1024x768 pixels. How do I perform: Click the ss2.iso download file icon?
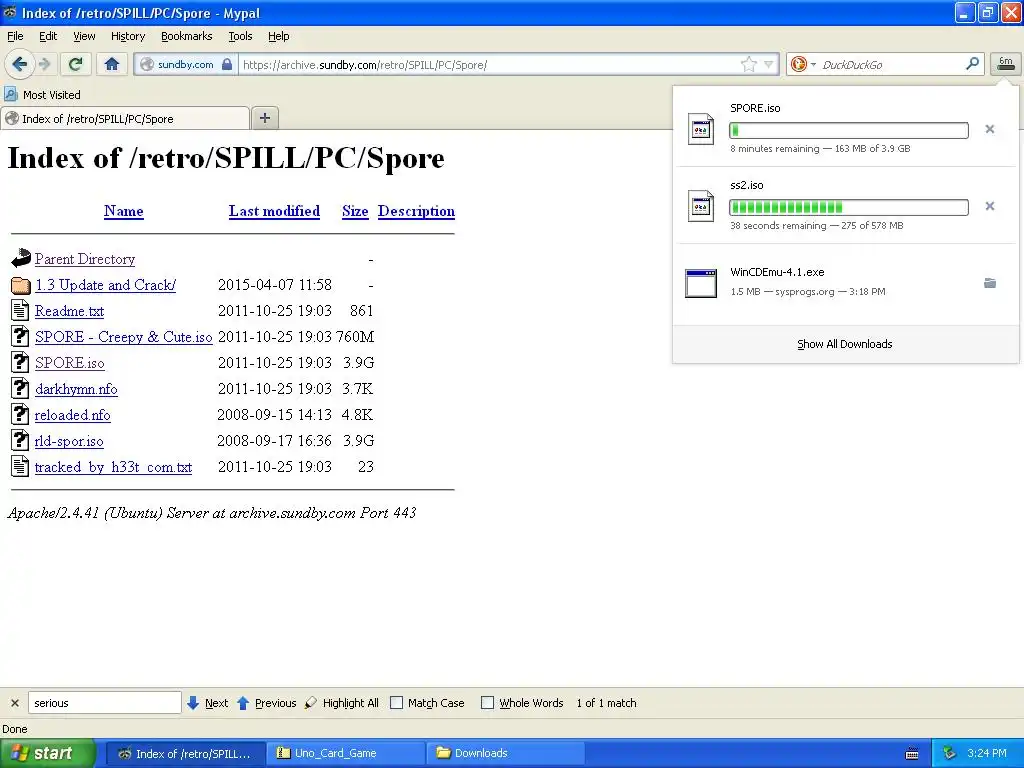tap(701, 206)
